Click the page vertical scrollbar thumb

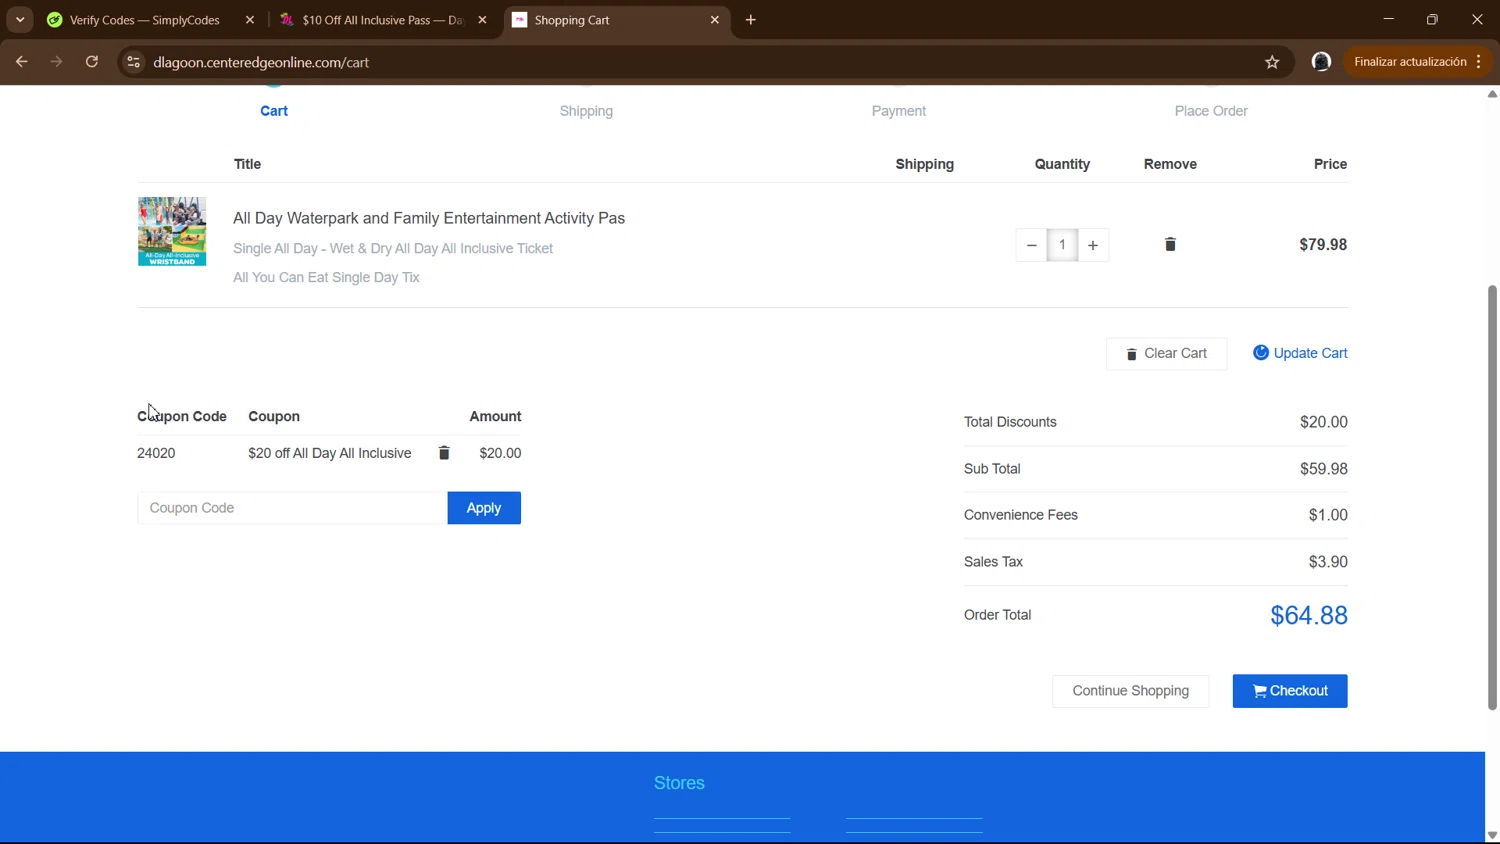[1492, 498]
